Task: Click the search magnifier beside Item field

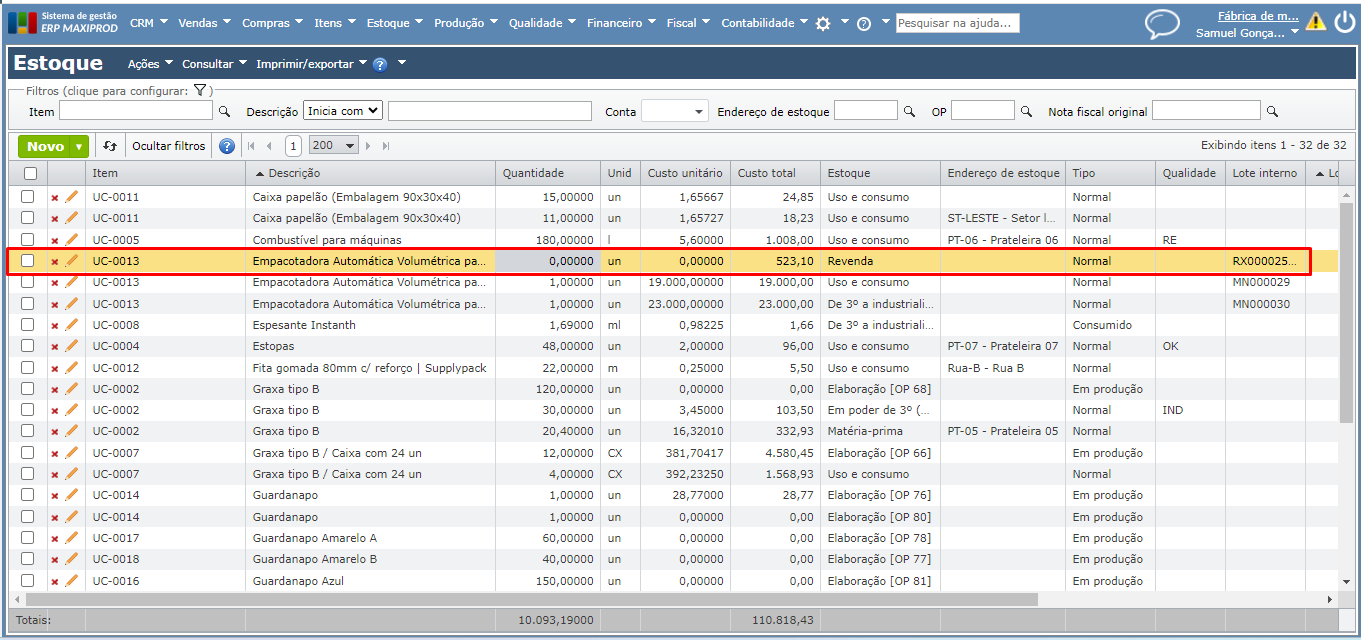Action: (225, 112)
